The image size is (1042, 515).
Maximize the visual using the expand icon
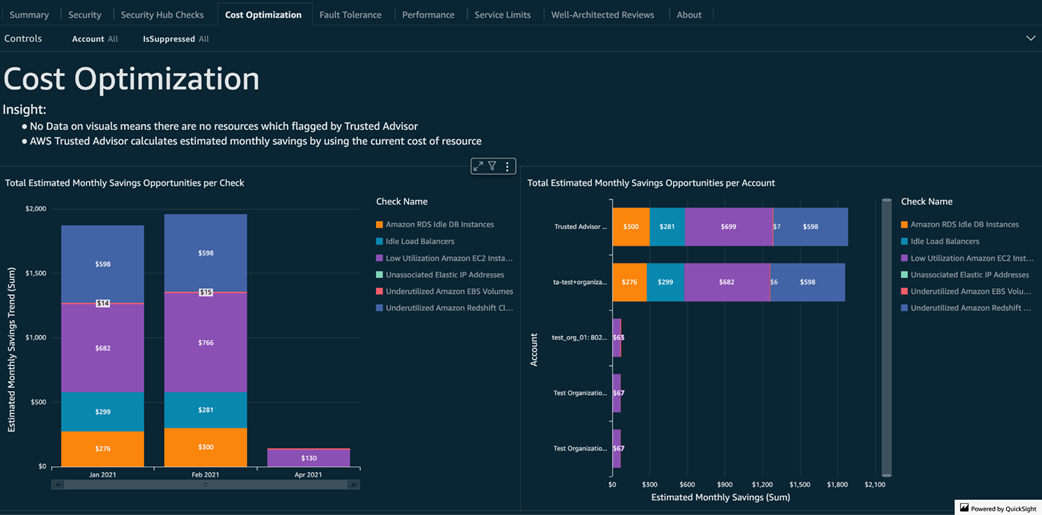(x=478, y=166)
